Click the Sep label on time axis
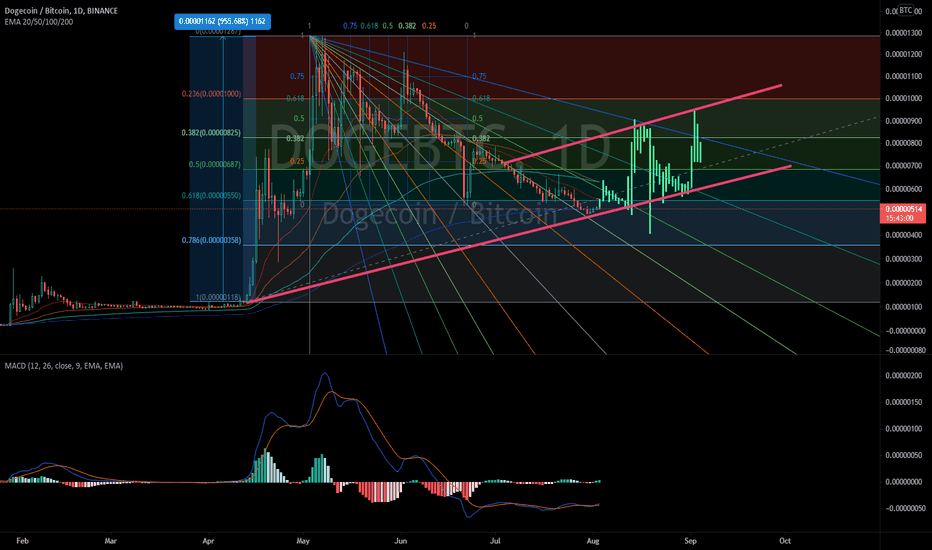This screenshot has width=932, height=550. [690, 541]
